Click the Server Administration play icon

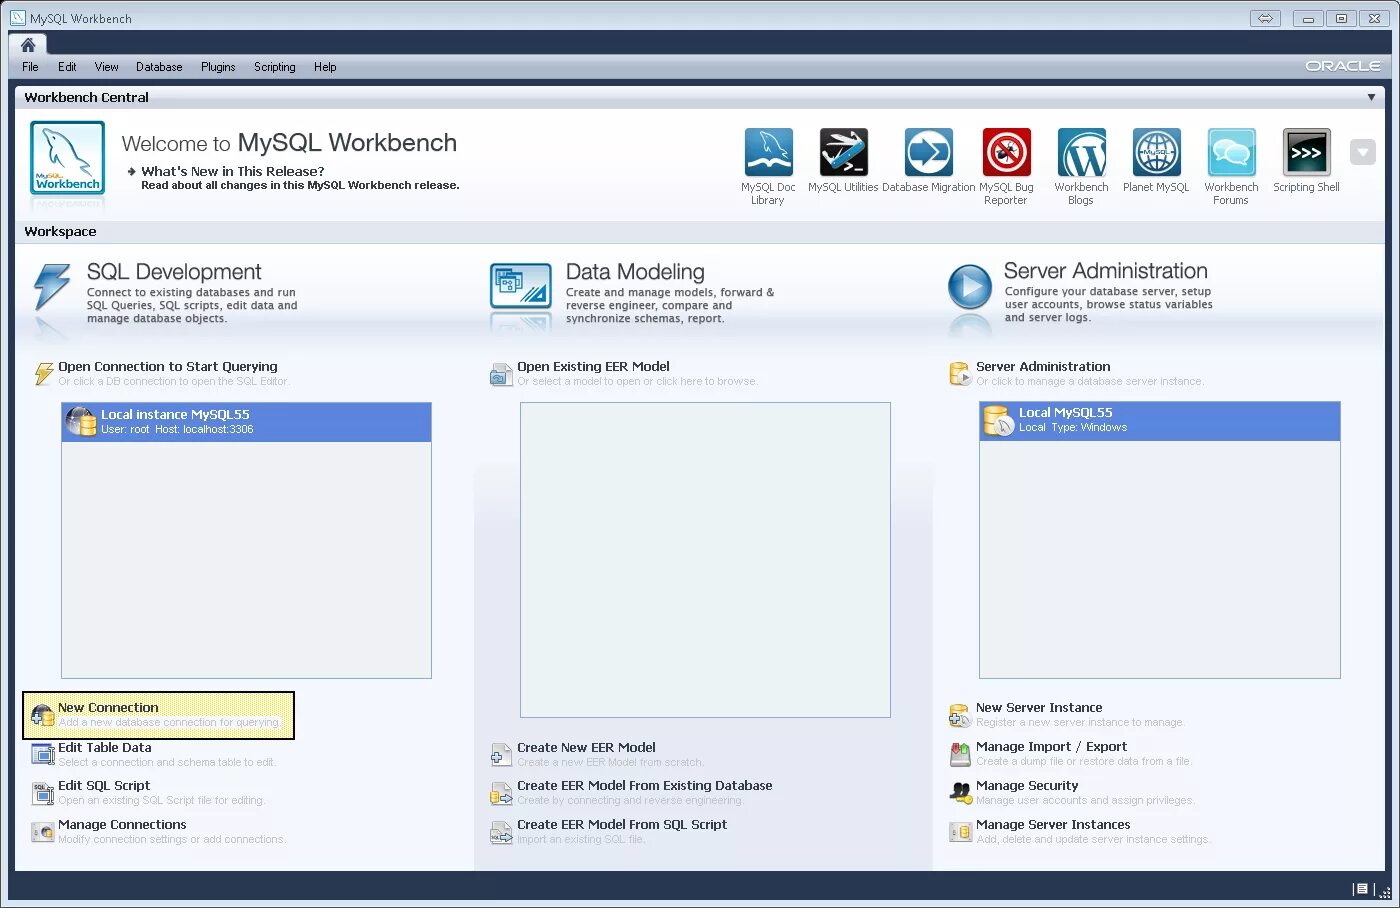969,287
